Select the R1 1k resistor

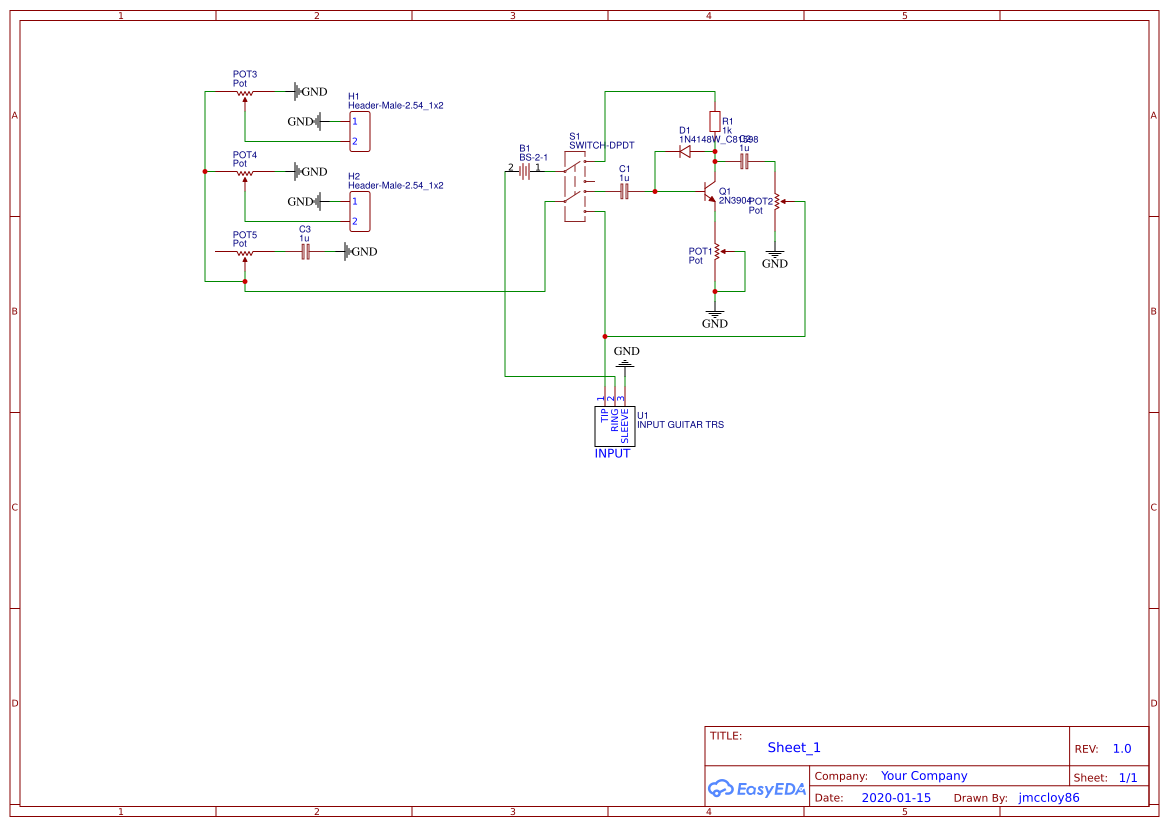tap(715, 121)
